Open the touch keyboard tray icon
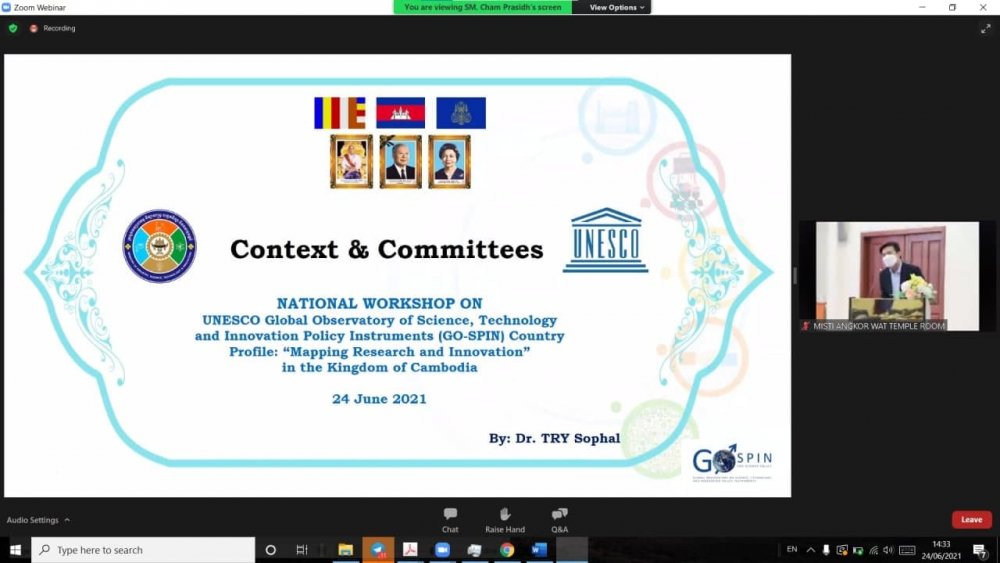 (x=907, y=550)
